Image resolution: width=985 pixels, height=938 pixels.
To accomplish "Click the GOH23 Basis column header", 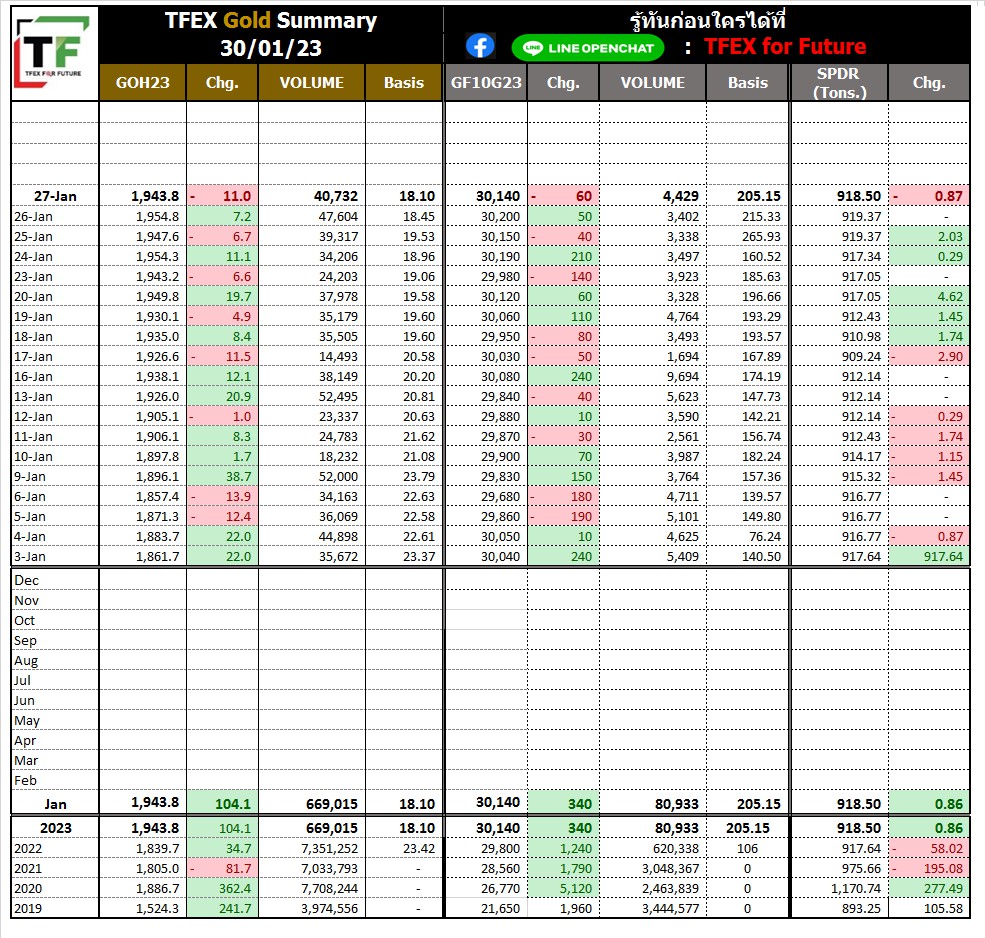I will pyautogui.click(x=404, y=82).
